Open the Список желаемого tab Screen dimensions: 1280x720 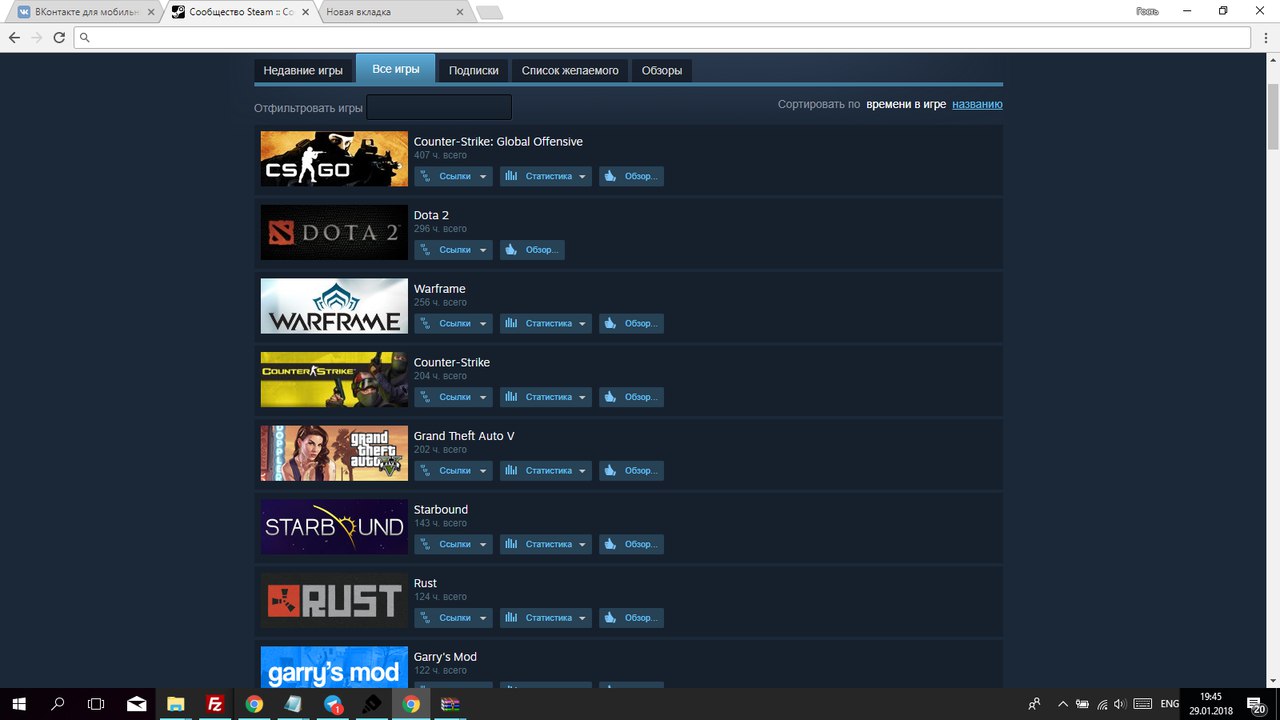(570, 70)
